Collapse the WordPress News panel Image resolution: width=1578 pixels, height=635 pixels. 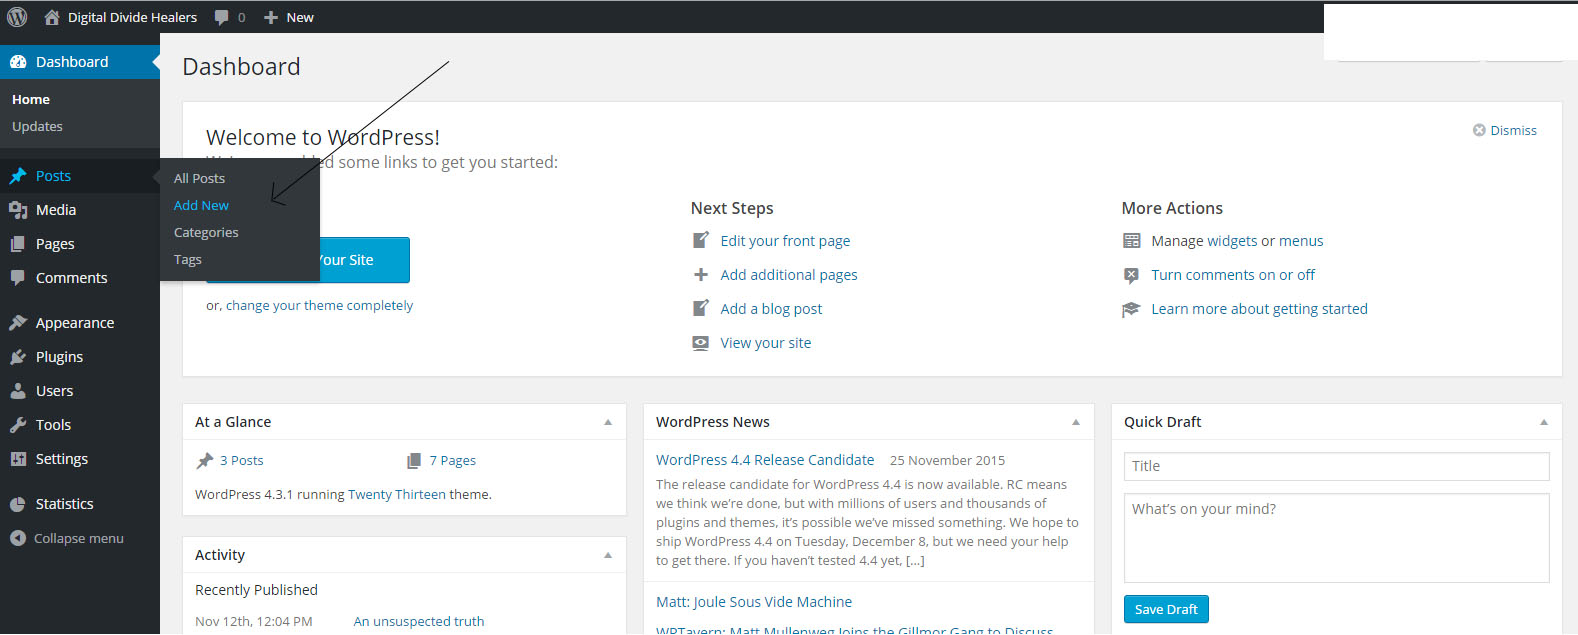[1076, 422]
